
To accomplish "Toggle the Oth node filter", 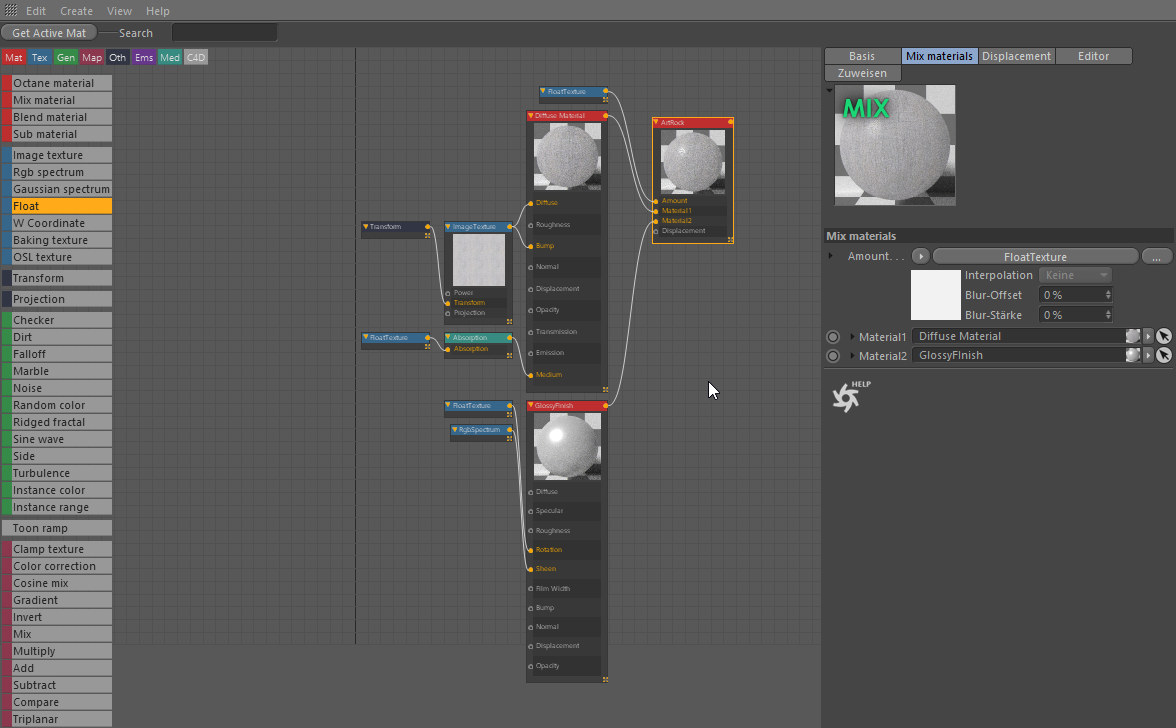I will point(118,57).
